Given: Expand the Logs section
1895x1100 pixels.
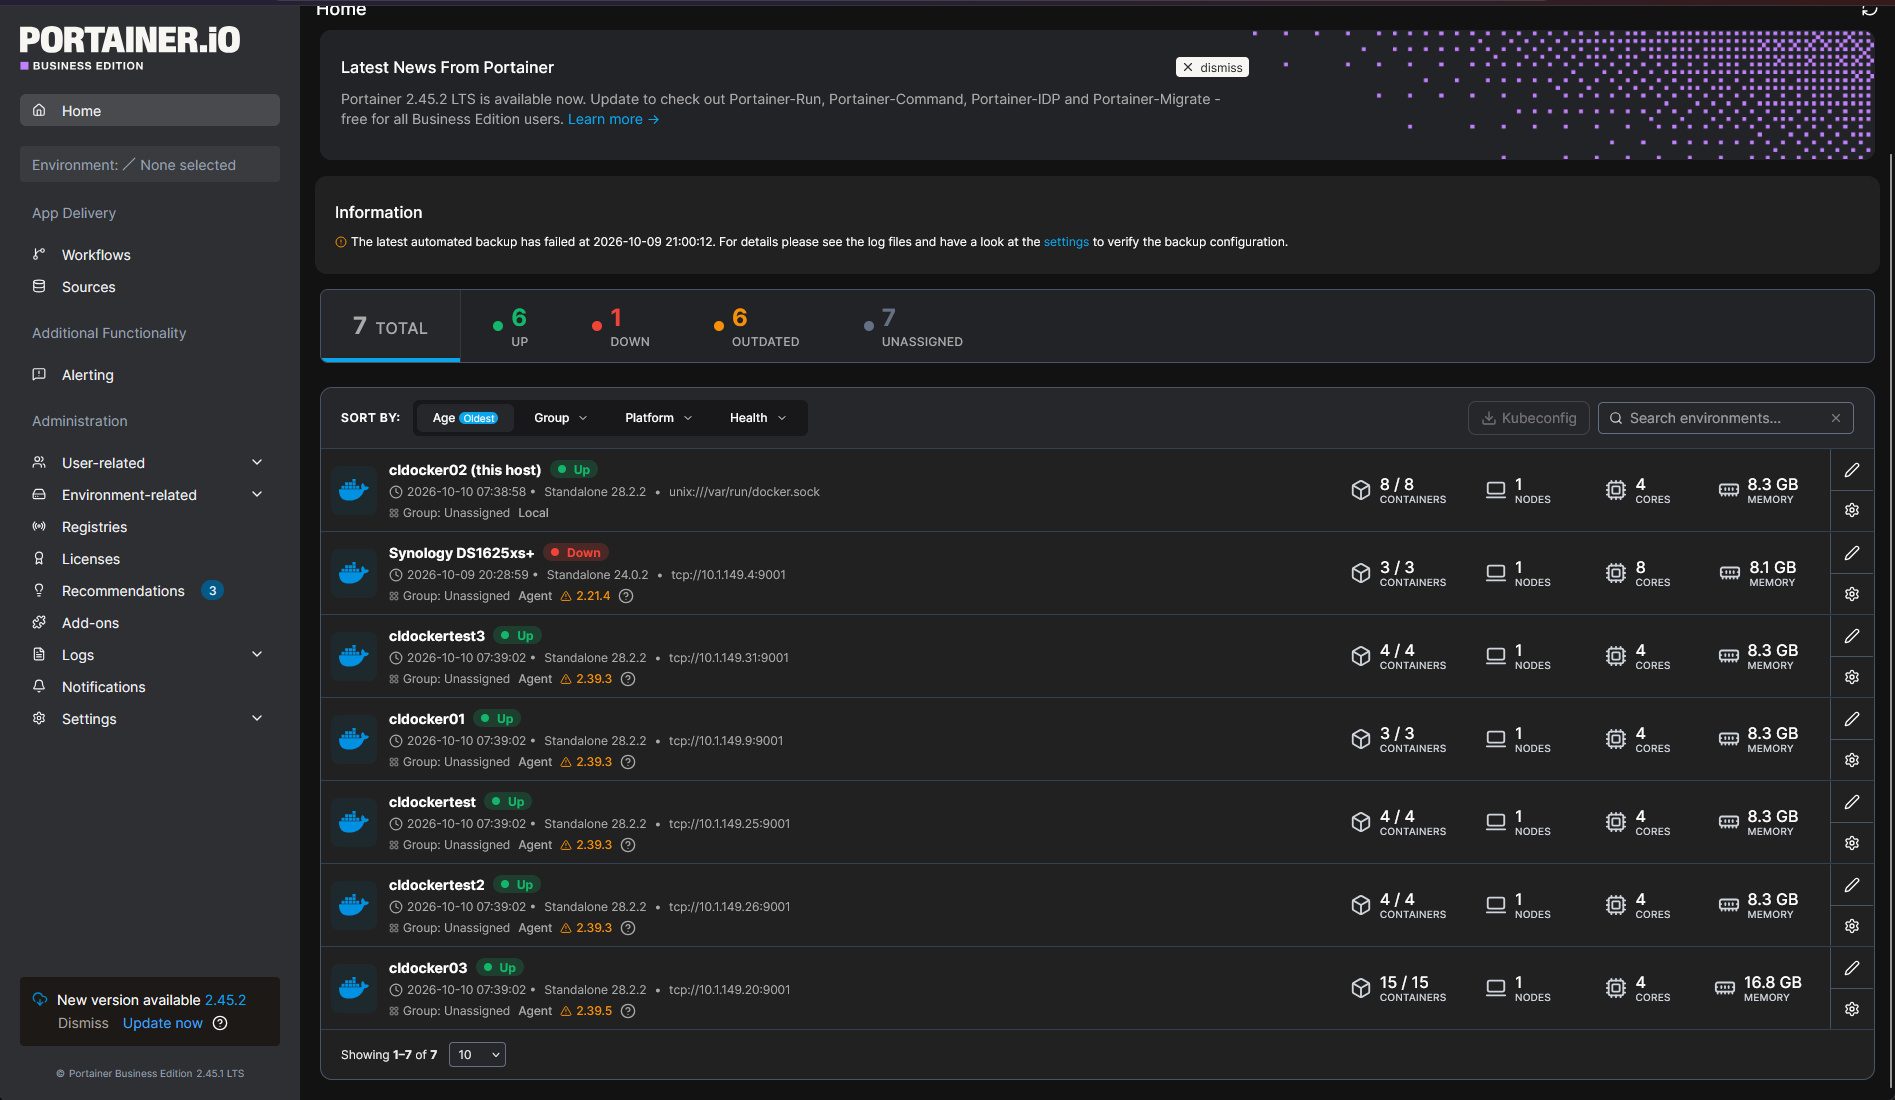Looking at the screenshot, I should tap(150, 655).
